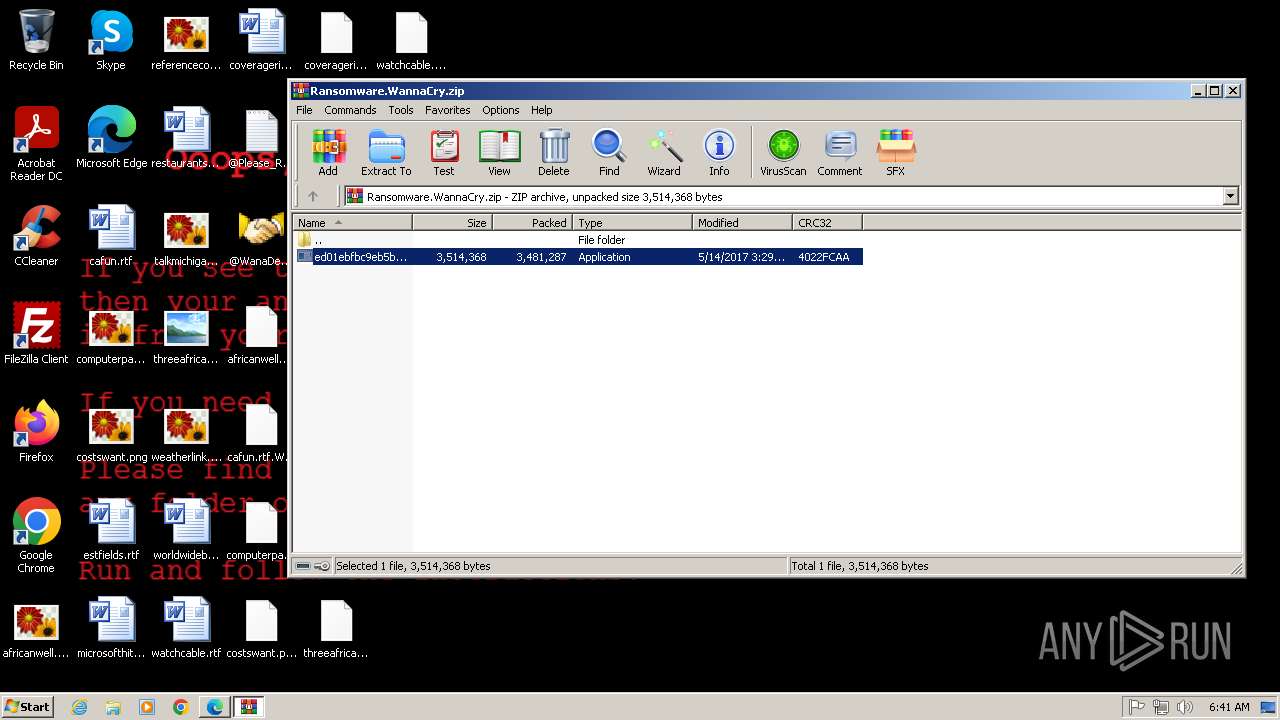
Task: Expand the archive path dropdown arrow
Action: (1231, 197)
